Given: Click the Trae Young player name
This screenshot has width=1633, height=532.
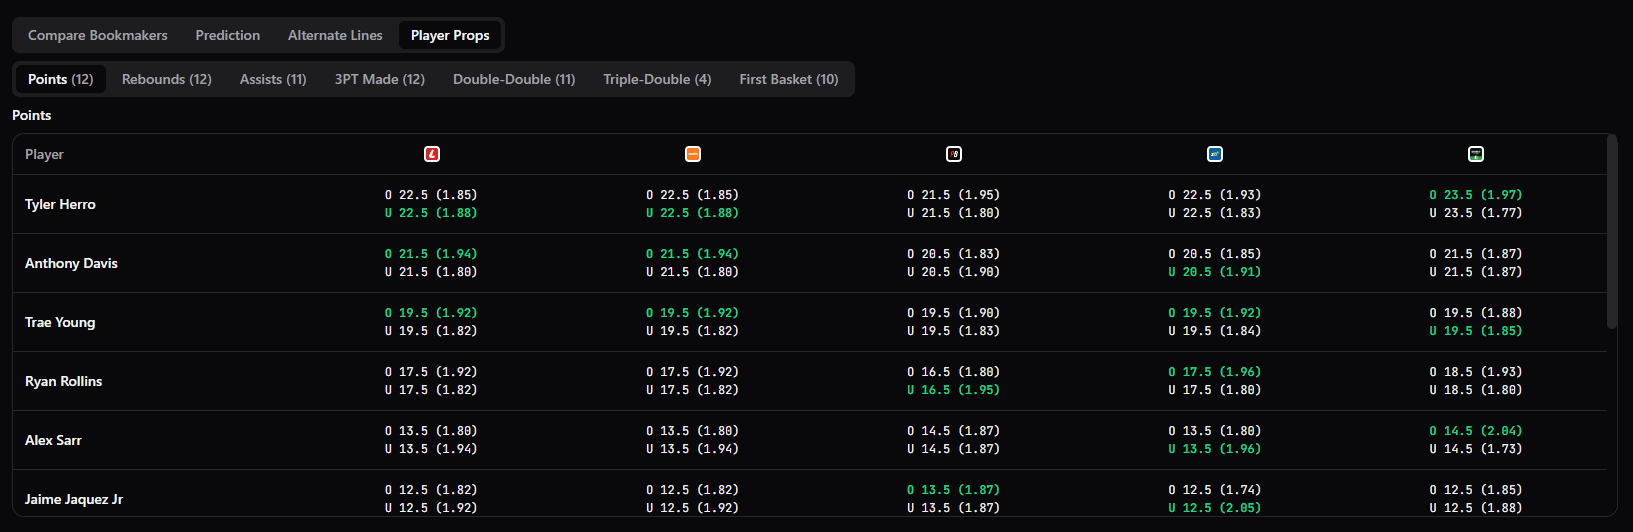Looking at the screenshot, I should click(x=60, y=322).
